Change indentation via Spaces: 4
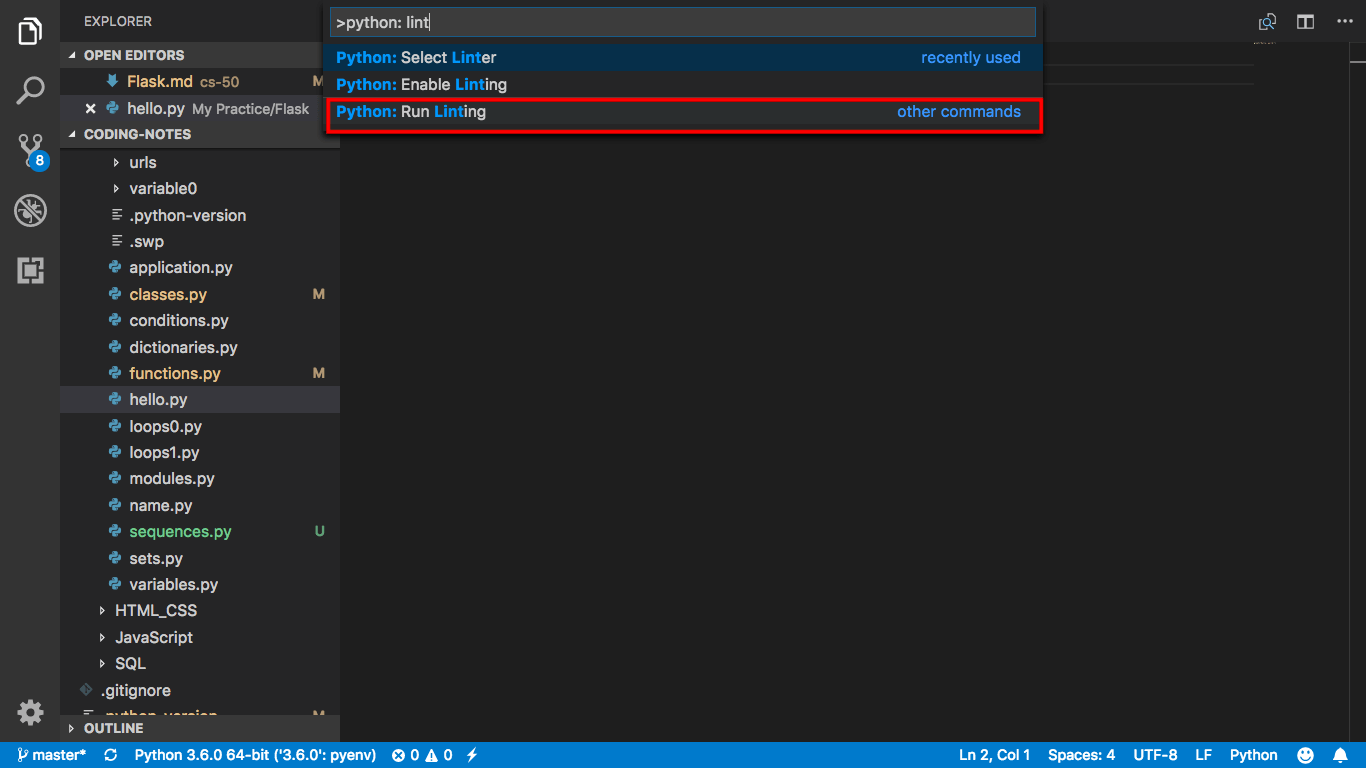Viewport: 1366px width, 768px height. (1081, 755)
